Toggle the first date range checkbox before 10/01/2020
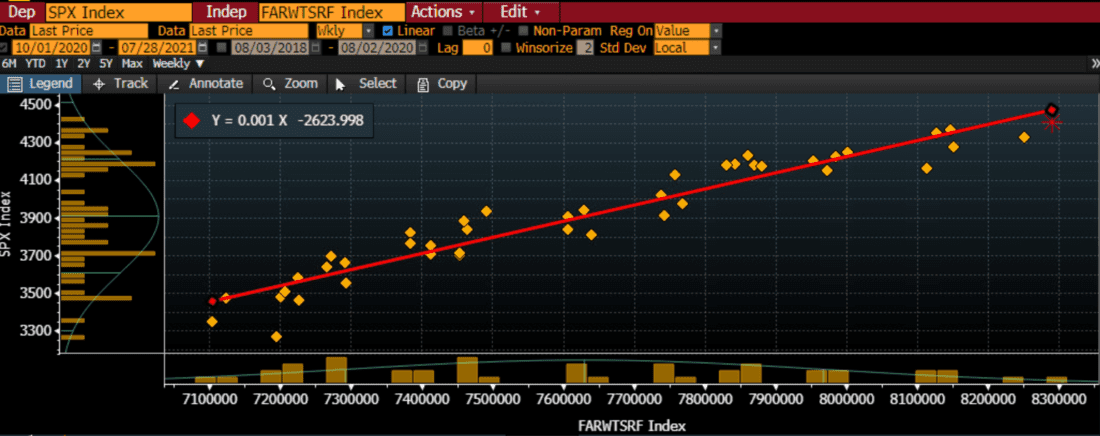1100x436 pixels. click(5, 48)
